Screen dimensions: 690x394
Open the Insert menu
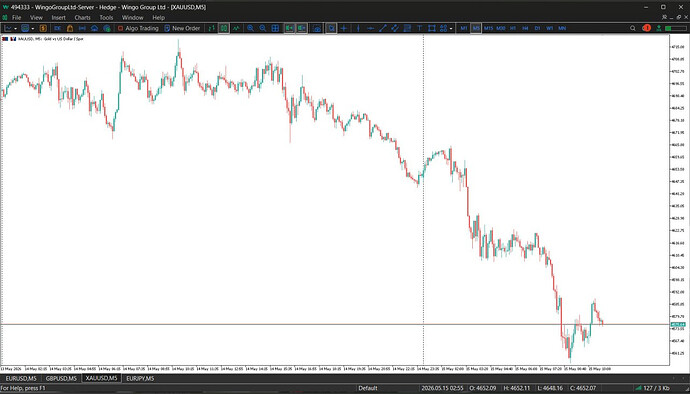[x=58, y=18]
